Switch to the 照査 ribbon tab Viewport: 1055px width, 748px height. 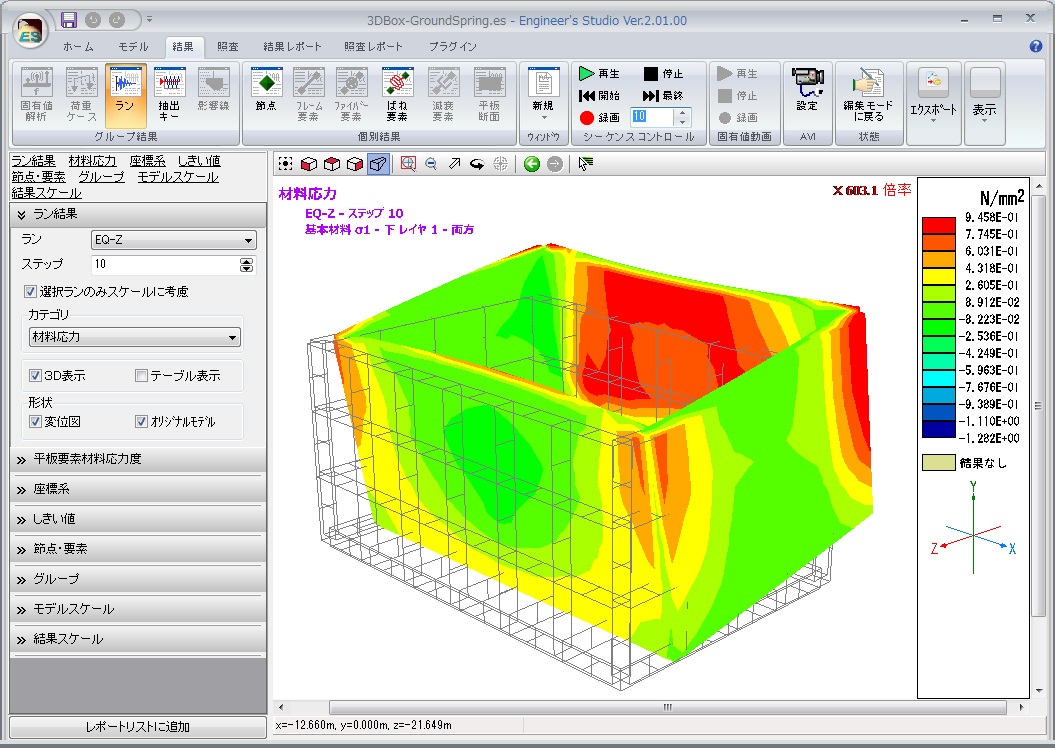[x=228, y=46]
